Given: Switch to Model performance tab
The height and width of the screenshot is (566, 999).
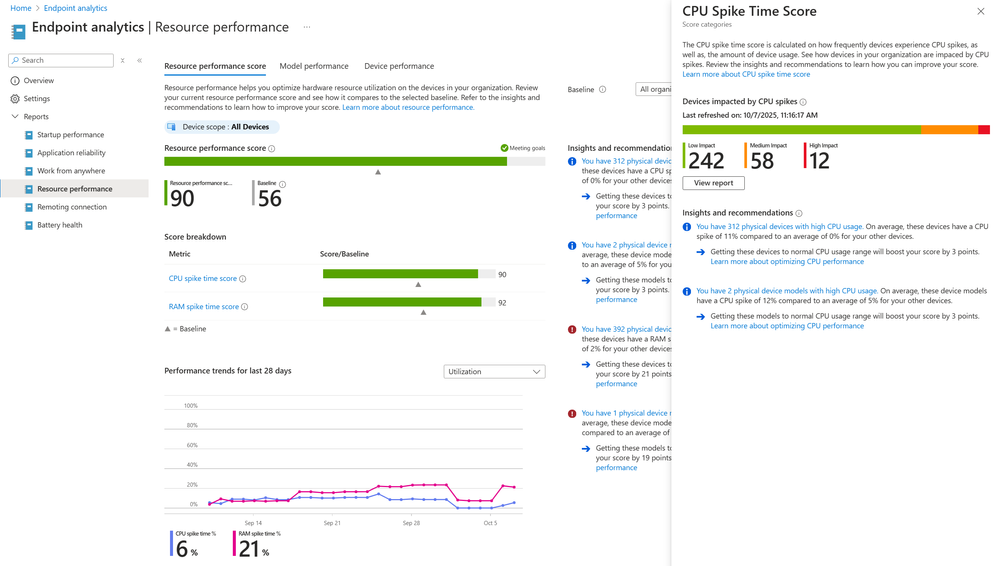Looking at the screenshot, I should pos(314,66).
